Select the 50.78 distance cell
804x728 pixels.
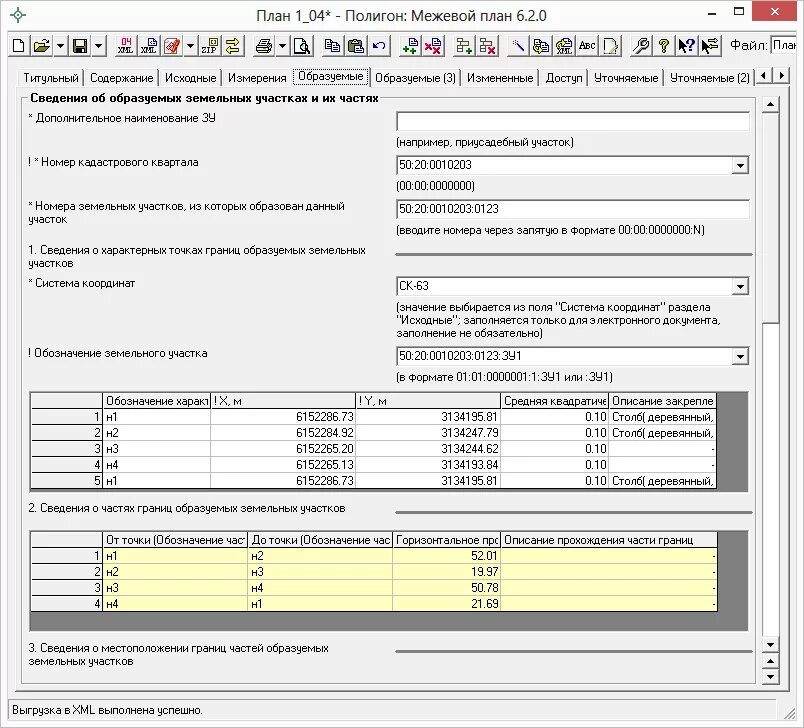(446, 588)
